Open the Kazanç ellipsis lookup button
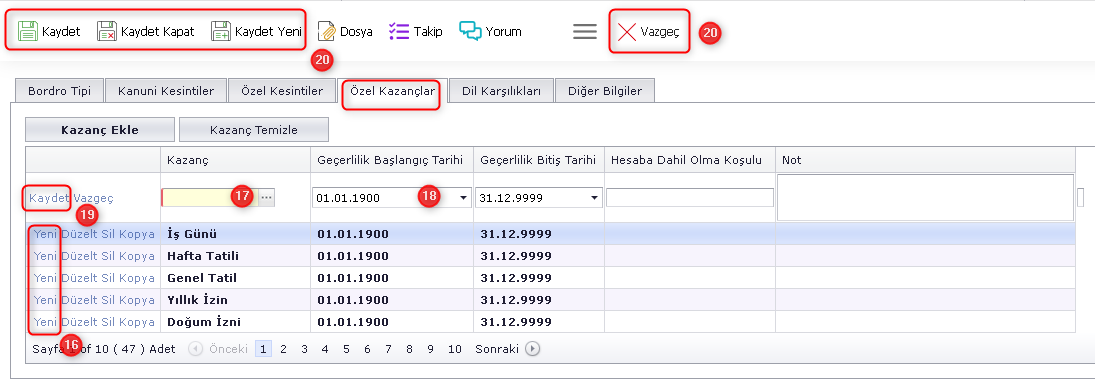The height and width of the screenshot is (384, 1095). point(267,198)
